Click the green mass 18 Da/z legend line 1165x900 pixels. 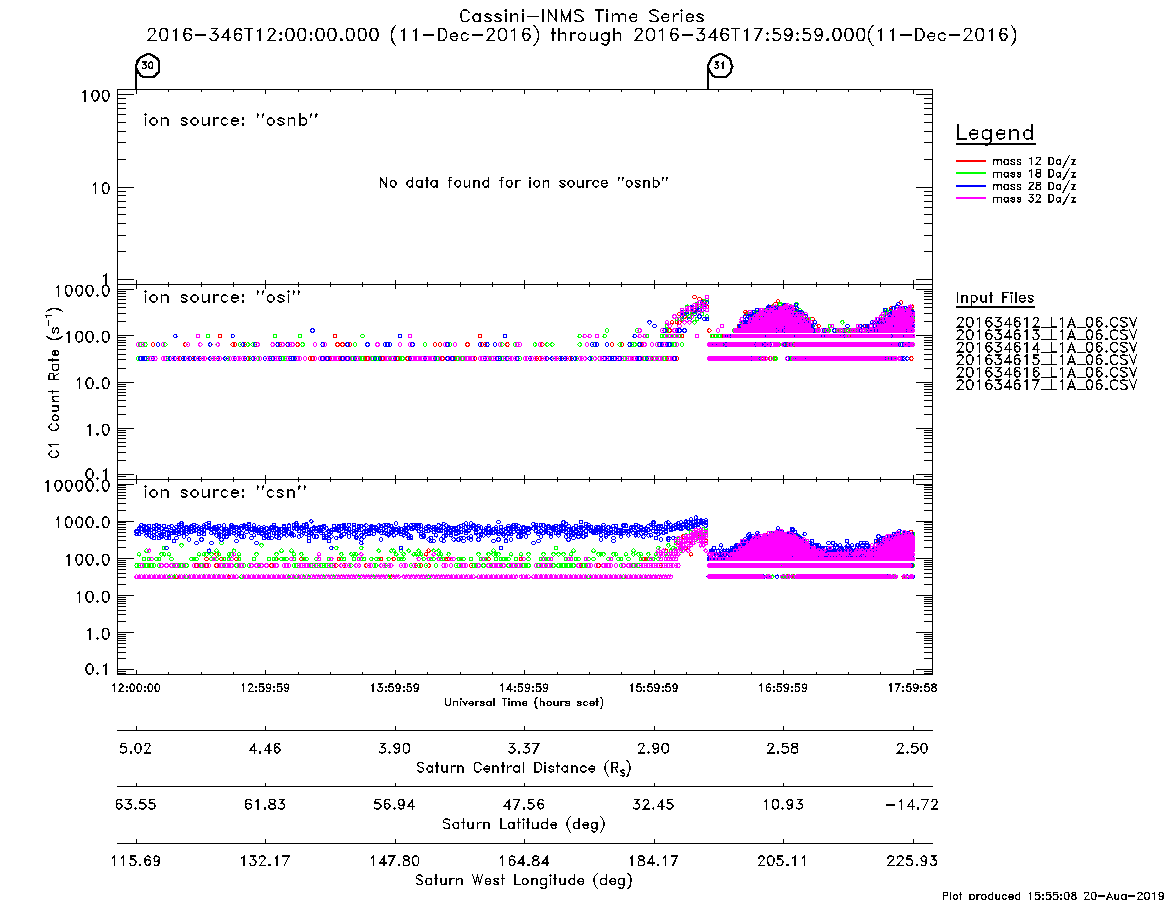(x=970, y=173)
